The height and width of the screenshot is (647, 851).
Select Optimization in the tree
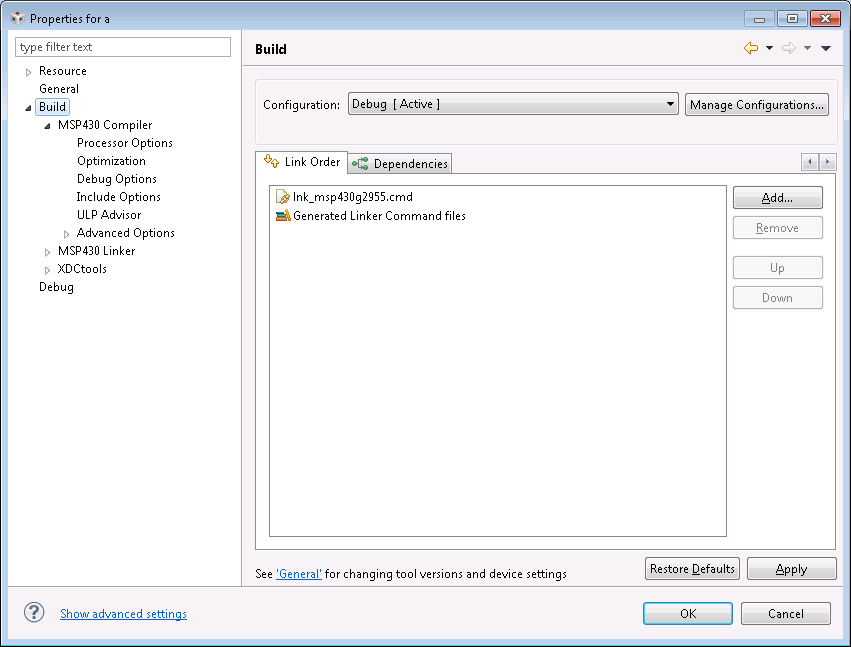coord(111,161)
